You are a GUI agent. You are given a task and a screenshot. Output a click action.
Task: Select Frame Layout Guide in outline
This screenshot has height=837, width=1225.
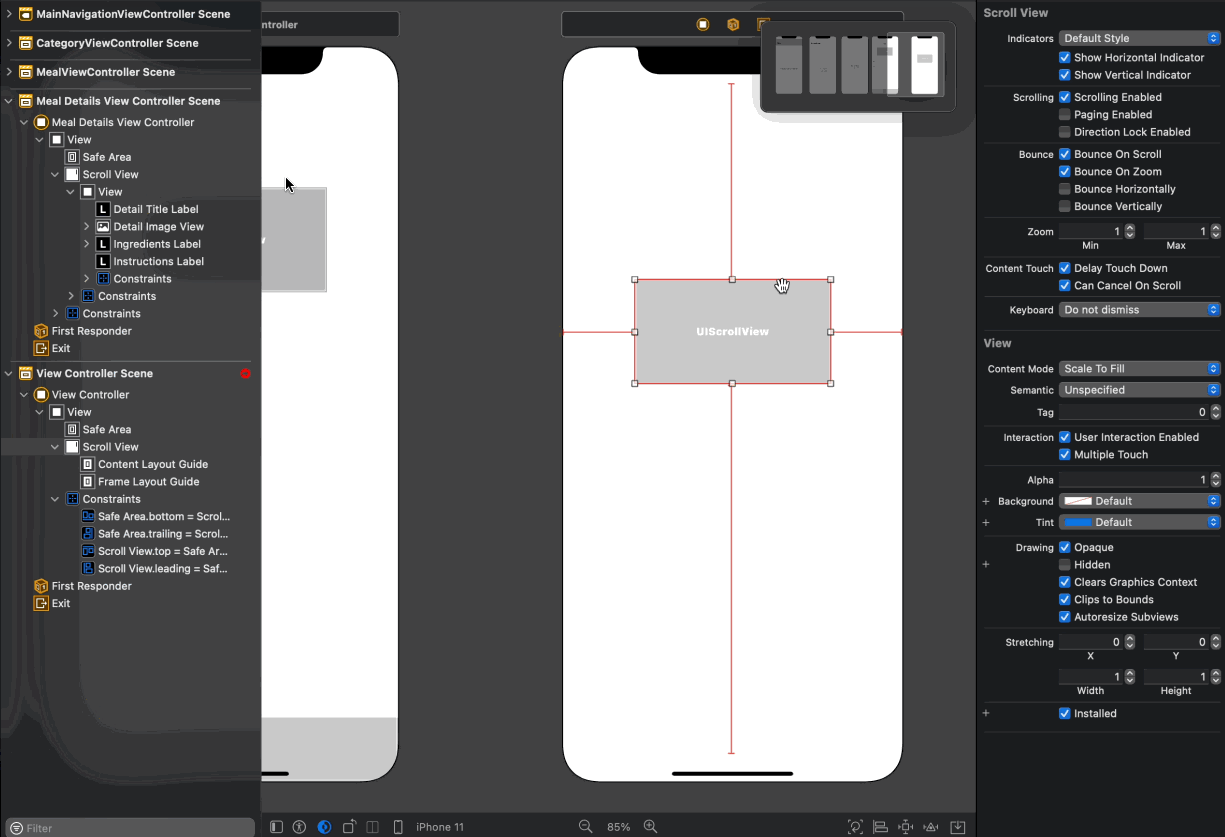coord(148,481)
